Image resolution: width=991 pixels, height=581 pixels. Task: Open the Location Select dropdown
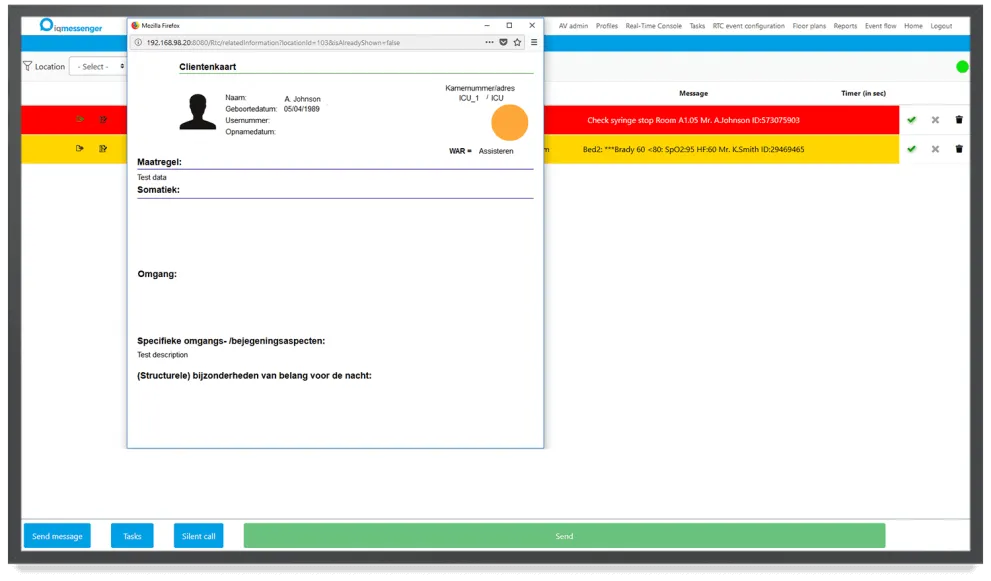[97, 66]
